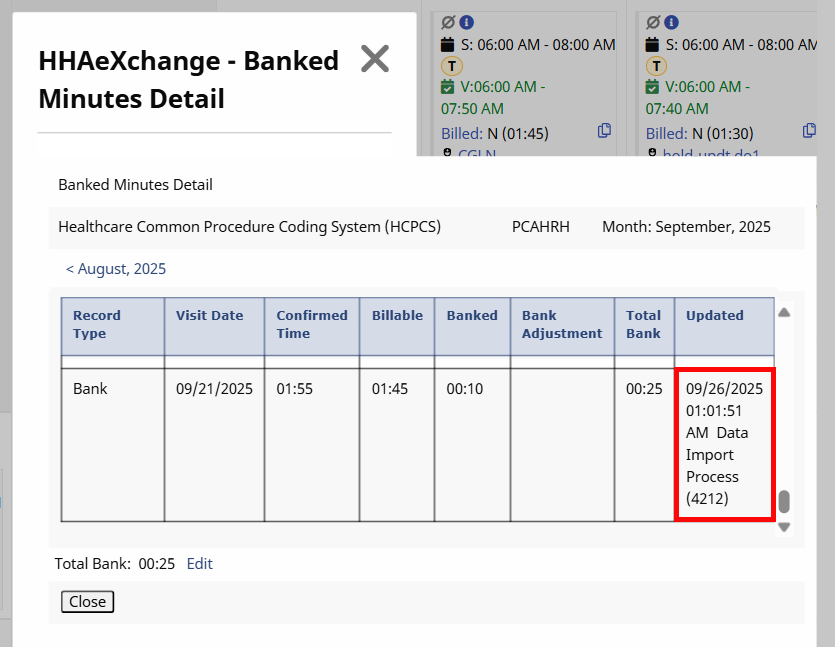Click the black schedule calendar icon on the 07:50 AM visit card
This screenshot has width=835, height=647.
pyautogui.click(x=448, y=44)
